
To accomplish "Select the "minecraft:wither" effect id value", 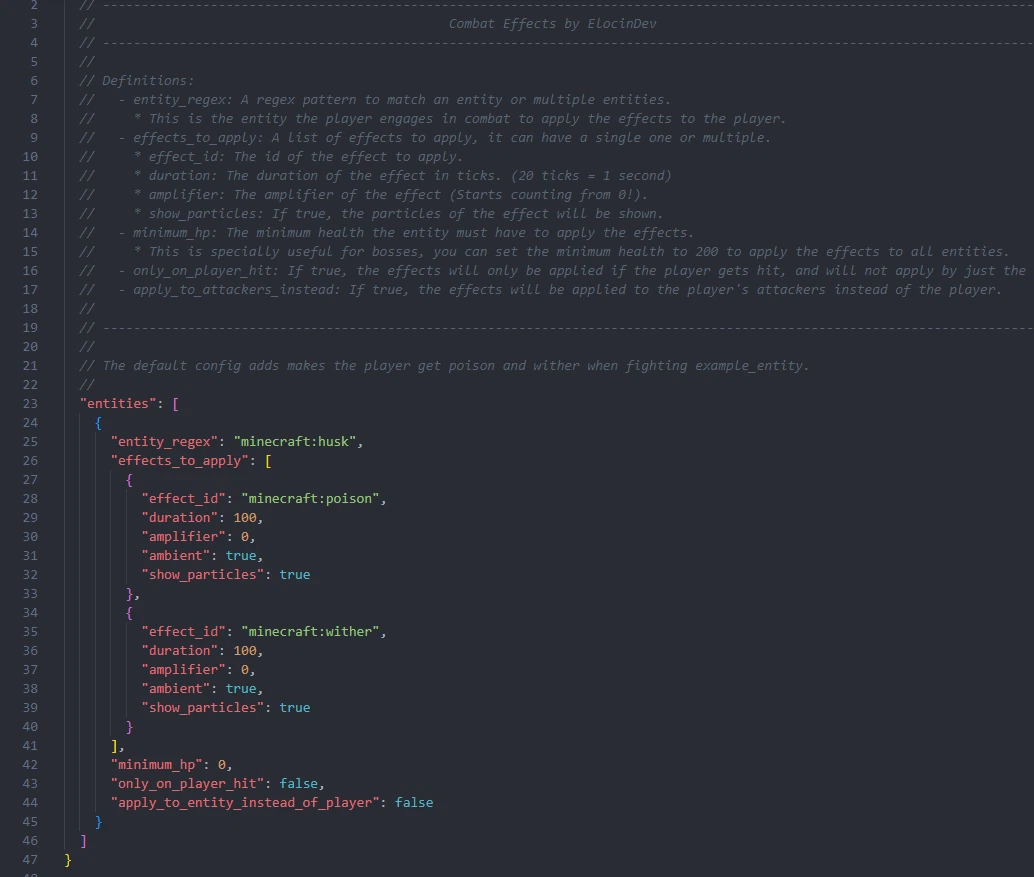I will tap(310, 632).
